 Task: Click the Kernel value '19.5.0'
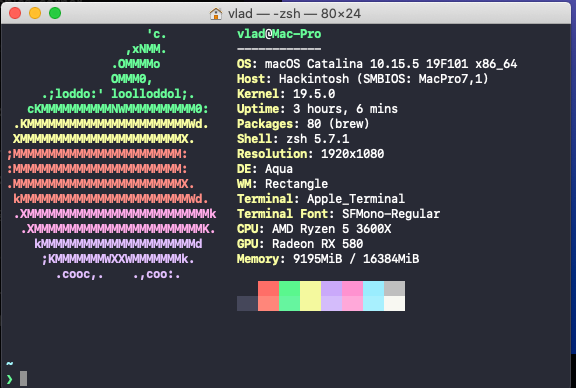[x=314, y=94]
